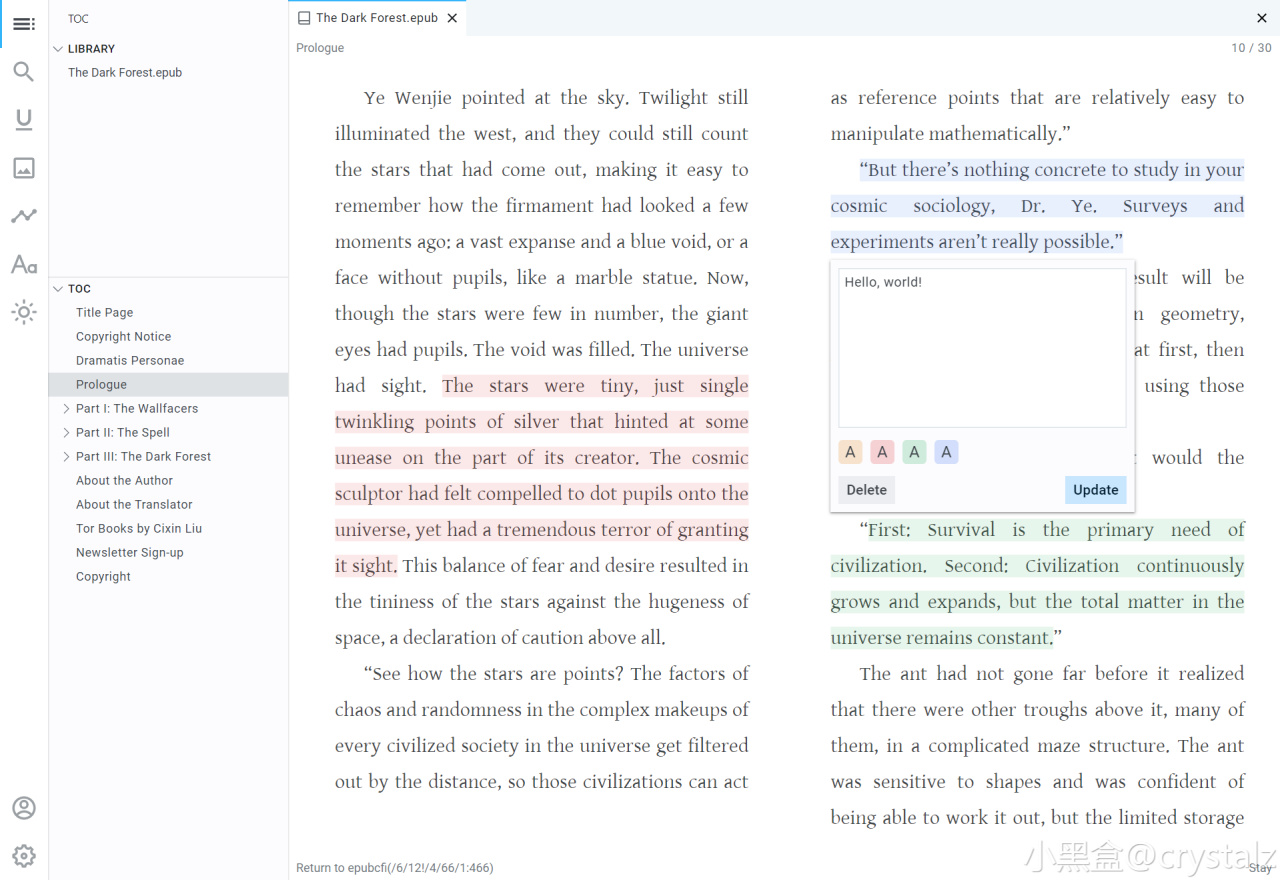Choose the blue highlight color
The height and width of the screenshot is (880, 1280).
[946, 452]
